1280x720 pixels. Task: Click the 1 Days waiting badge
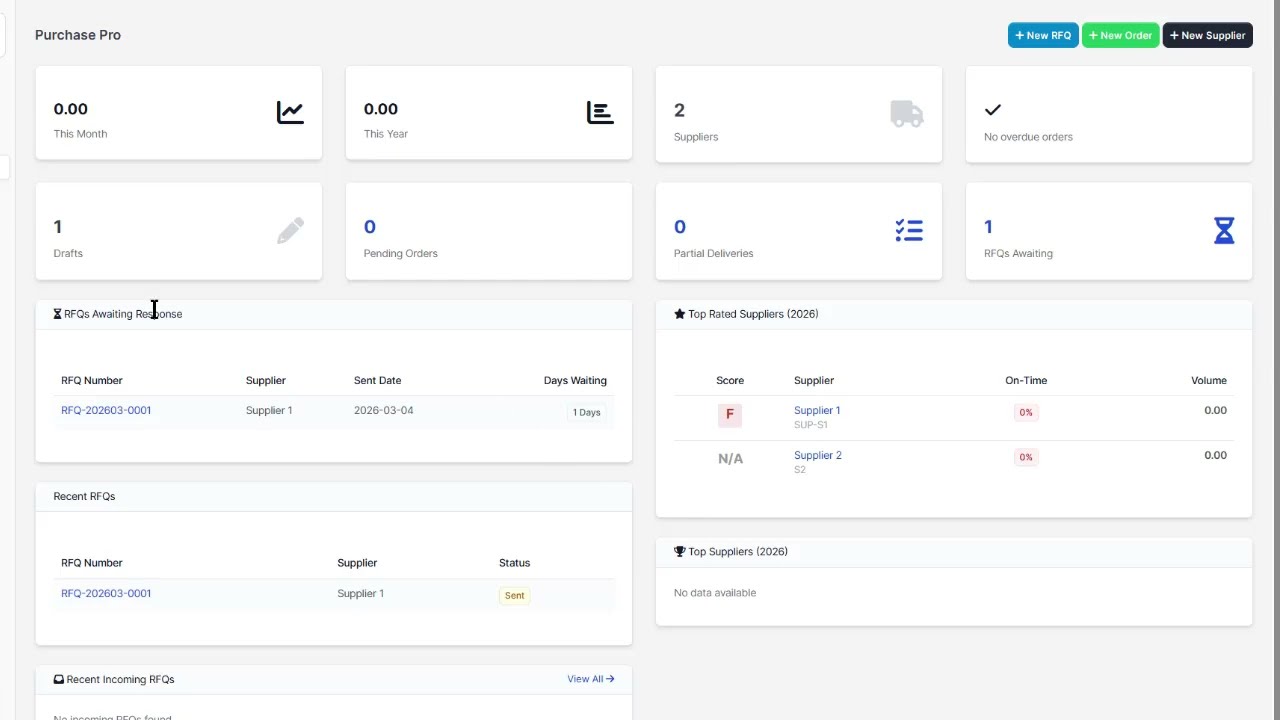586,412
